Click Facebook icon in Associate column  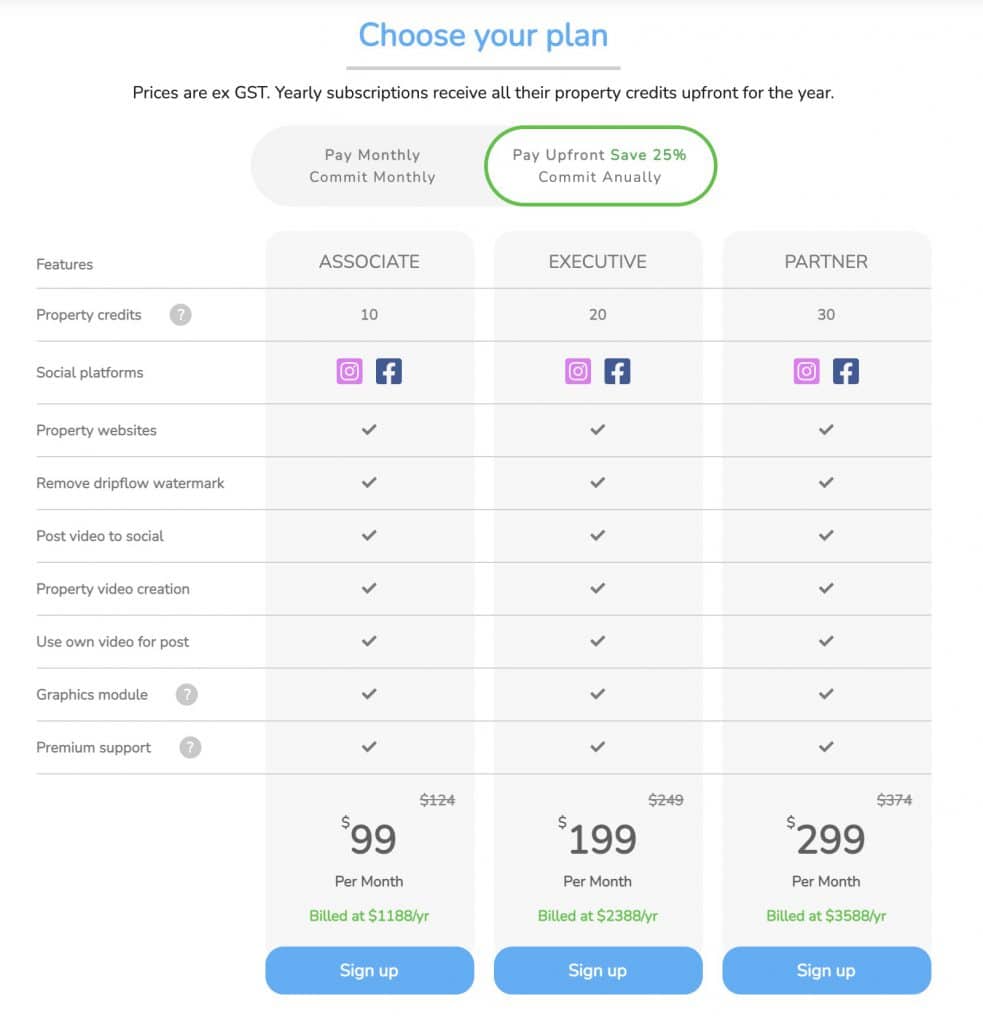389,372
